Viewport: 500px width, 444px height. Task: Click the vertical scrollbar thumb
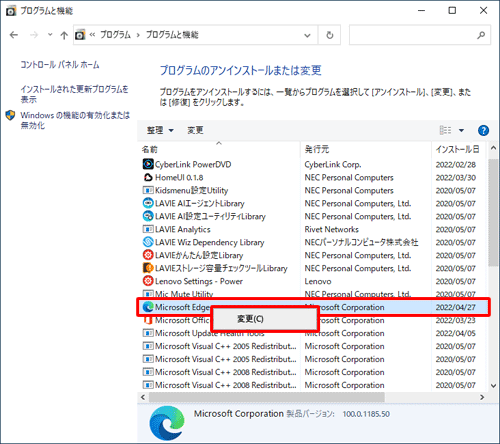493,212
